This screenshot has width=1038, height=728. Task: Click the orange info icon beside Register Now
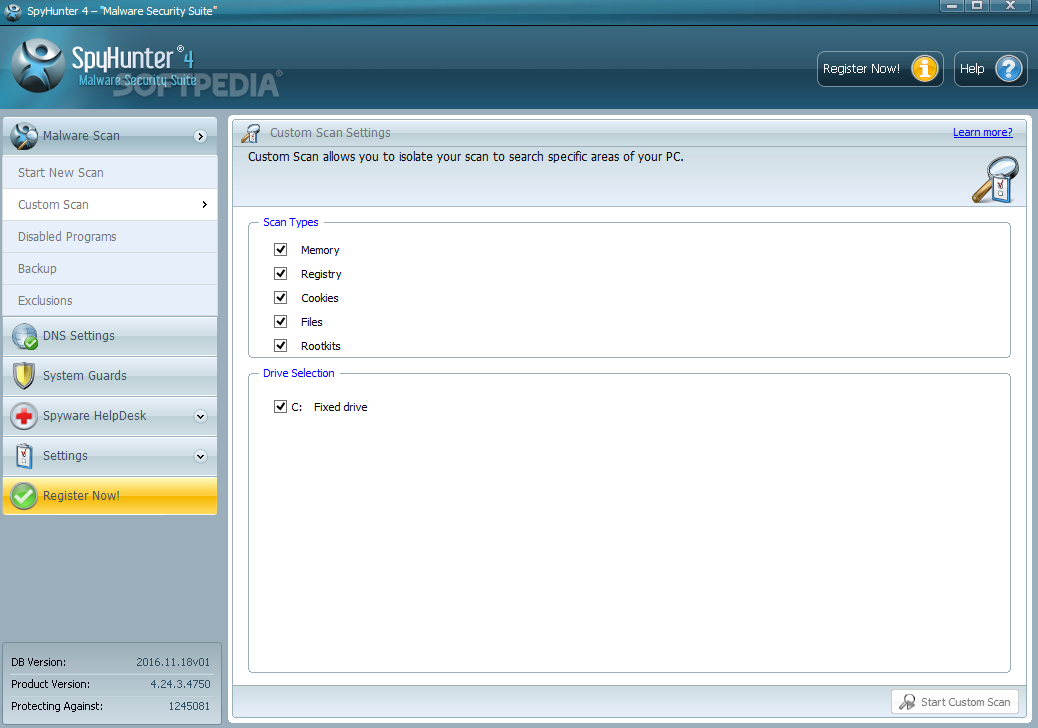(925, 69)
